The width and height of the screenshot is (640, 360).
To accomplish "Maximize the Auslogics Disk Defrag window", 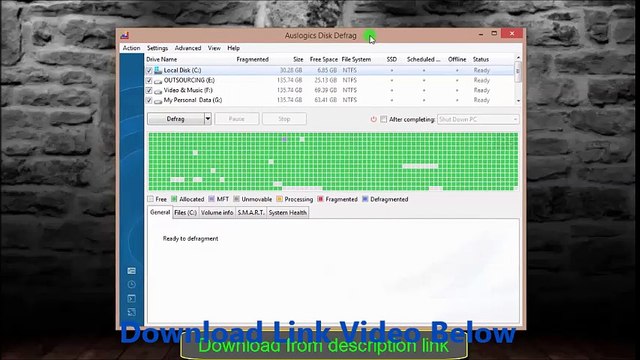I will [494, 33].
